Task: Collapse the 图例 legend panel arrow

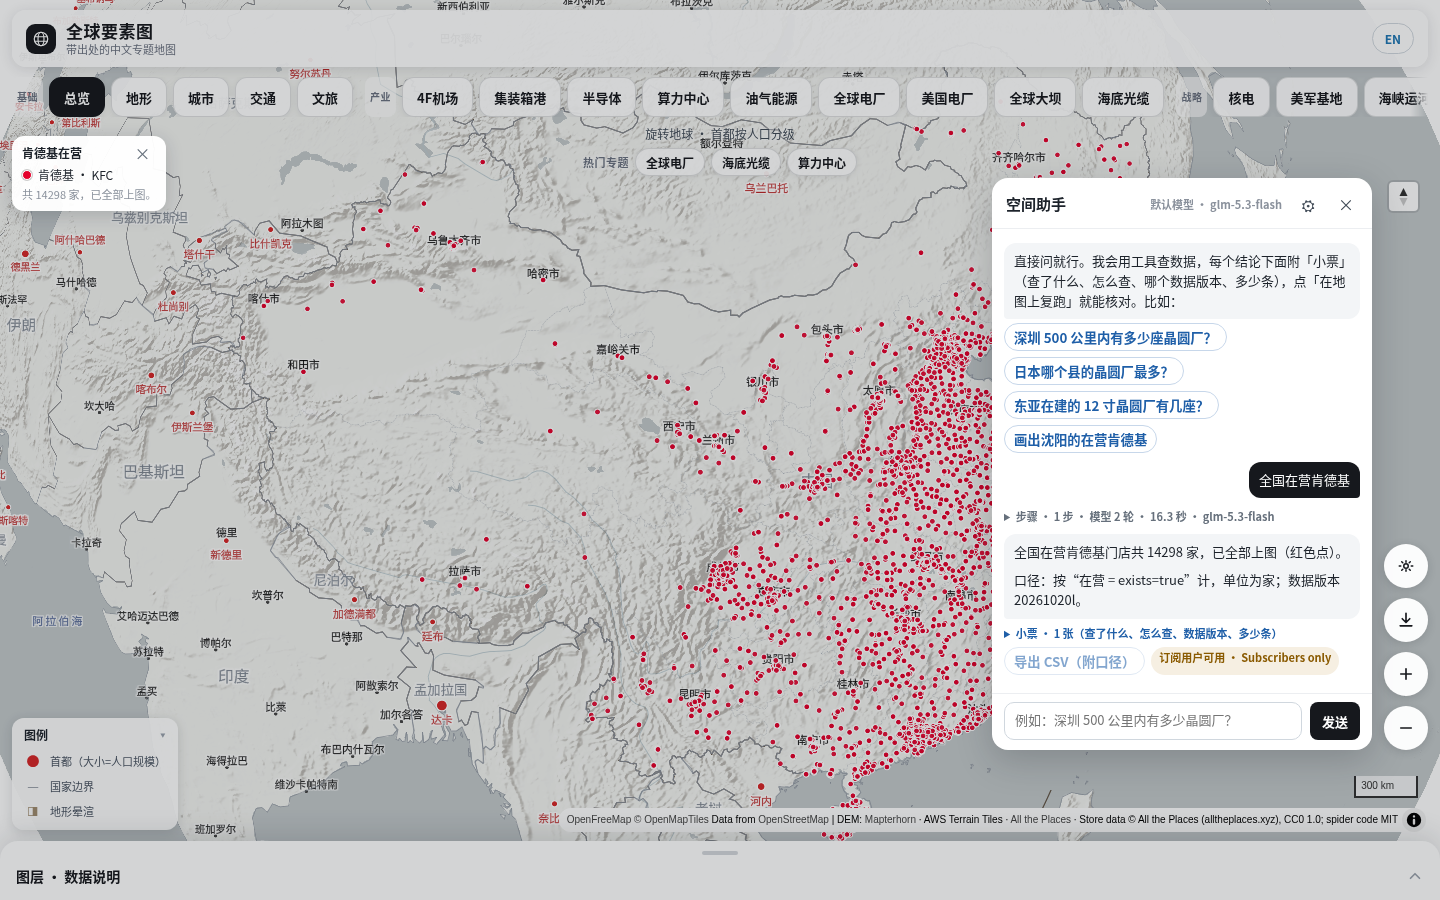Action: (163, 735)
